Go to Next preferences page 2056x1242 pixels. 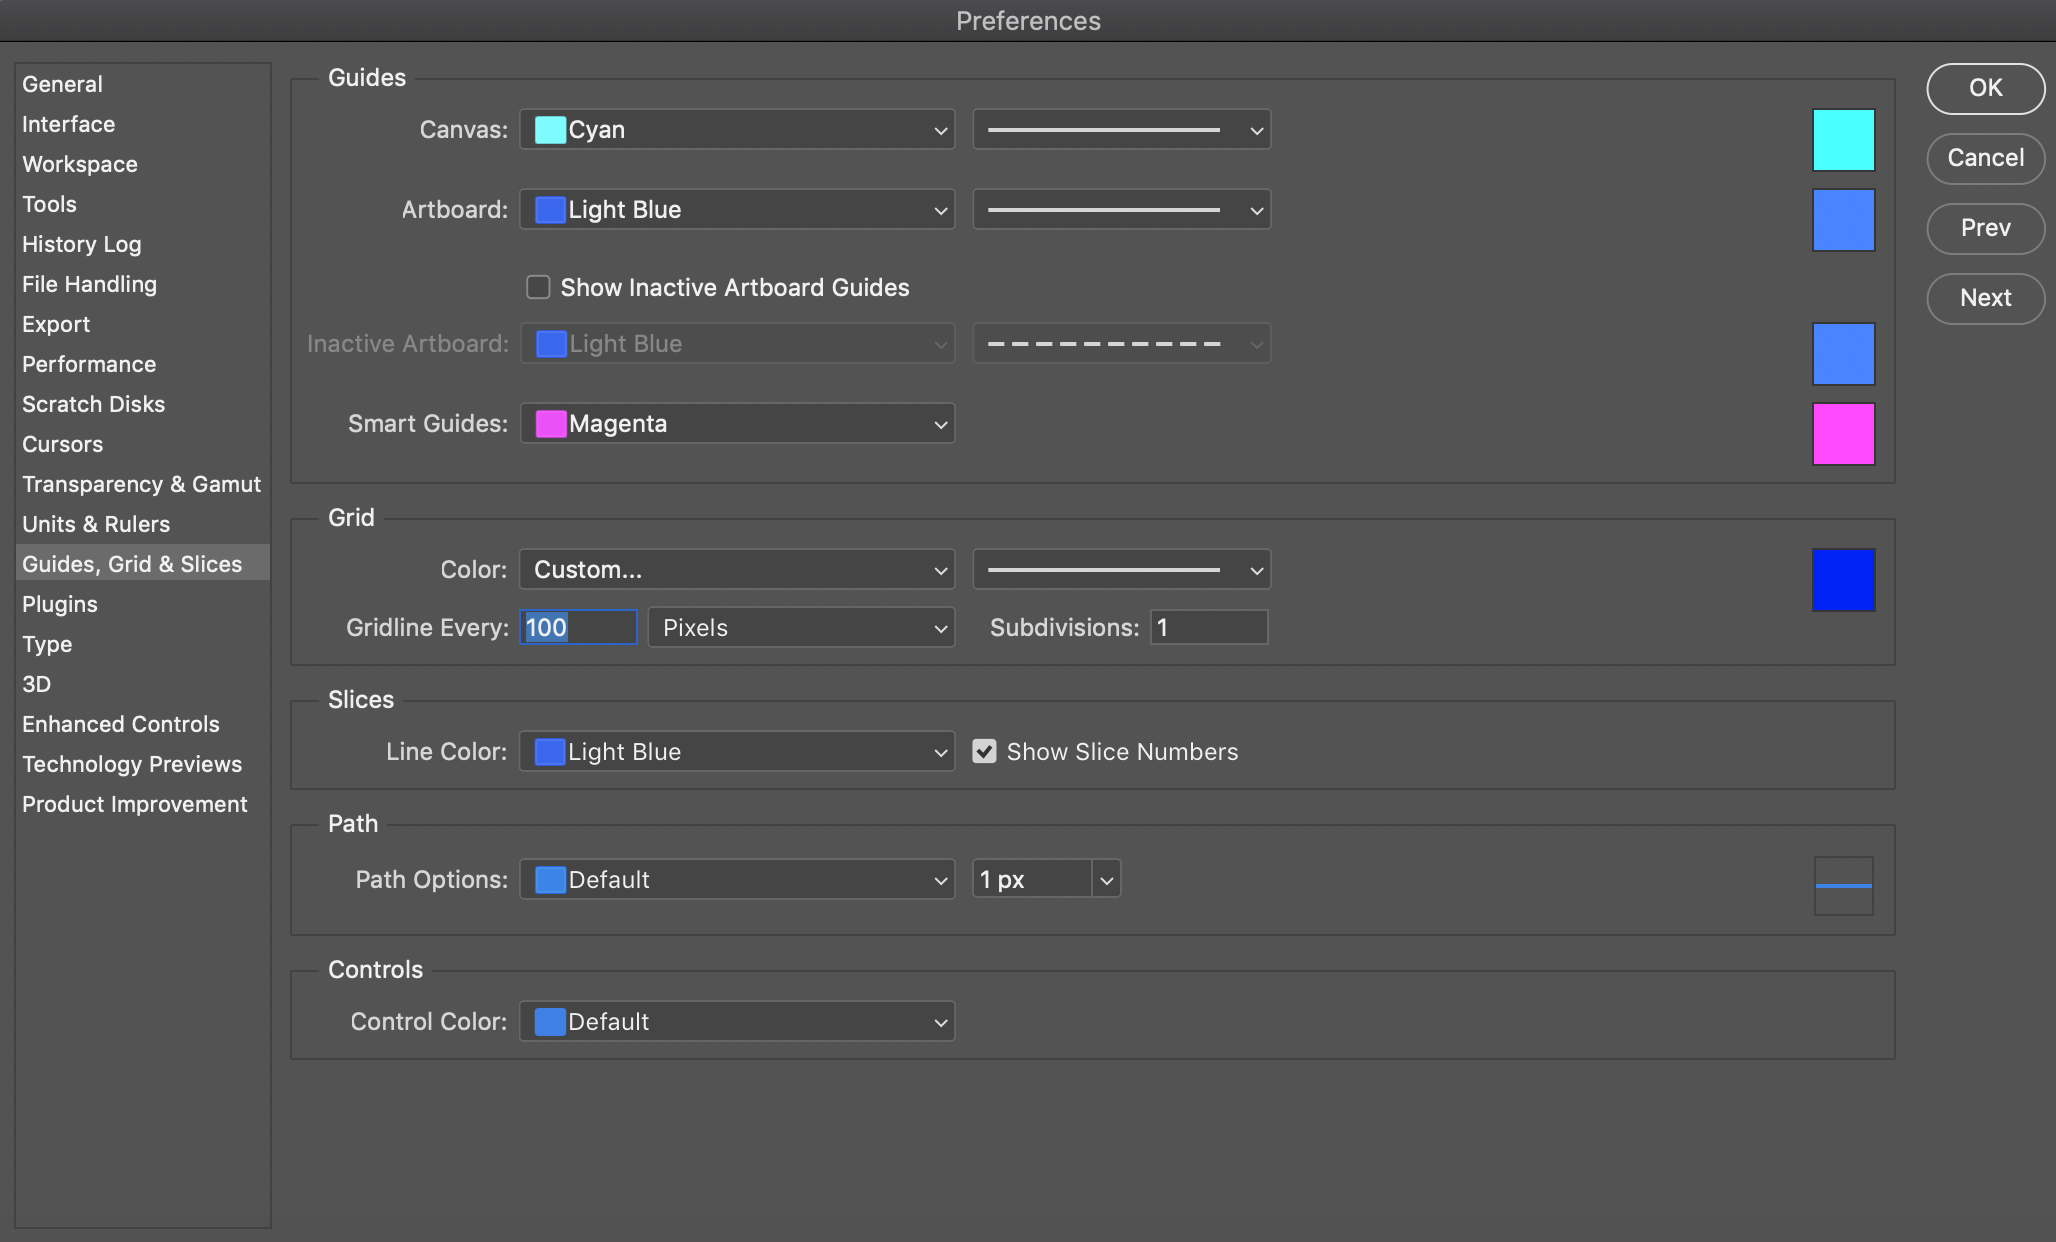[1985, 298]
